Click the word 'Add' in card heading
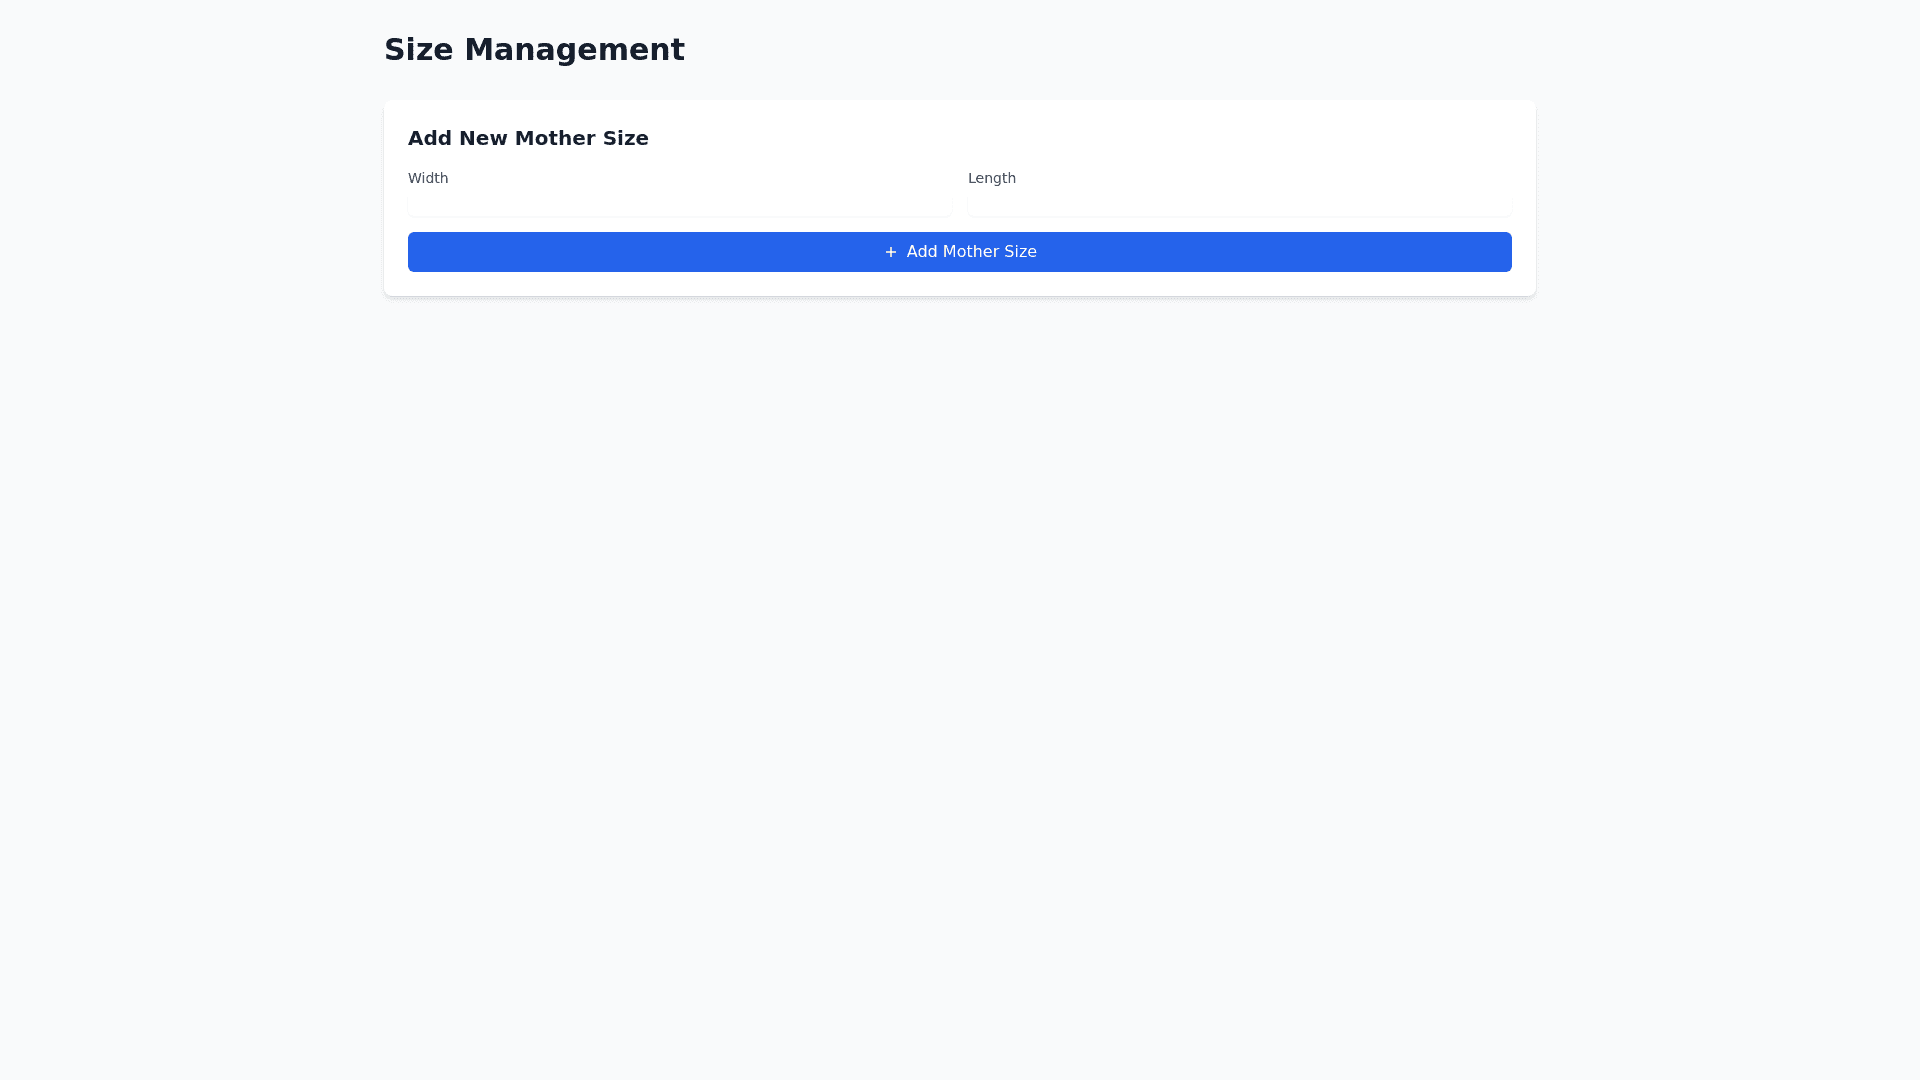Viewport: 1920px width, 1080px height. click(x=430, y=138)
